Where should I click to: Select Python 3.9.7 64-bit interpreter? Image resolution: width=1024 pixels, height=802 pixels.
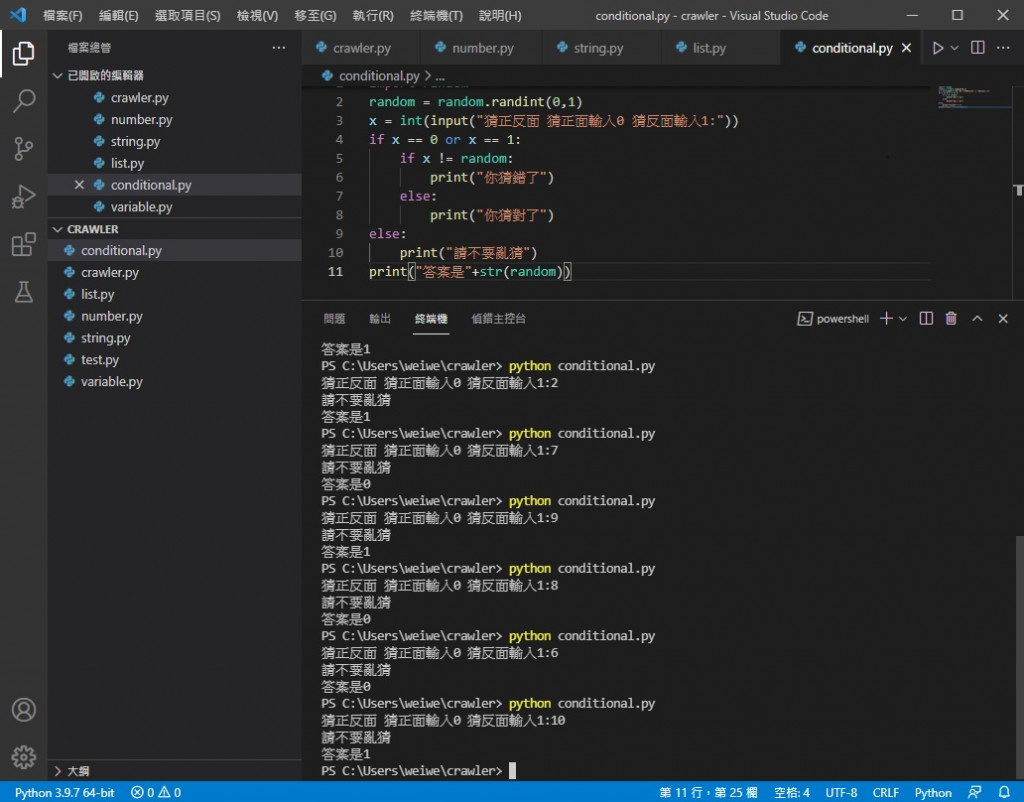point(64,793)
